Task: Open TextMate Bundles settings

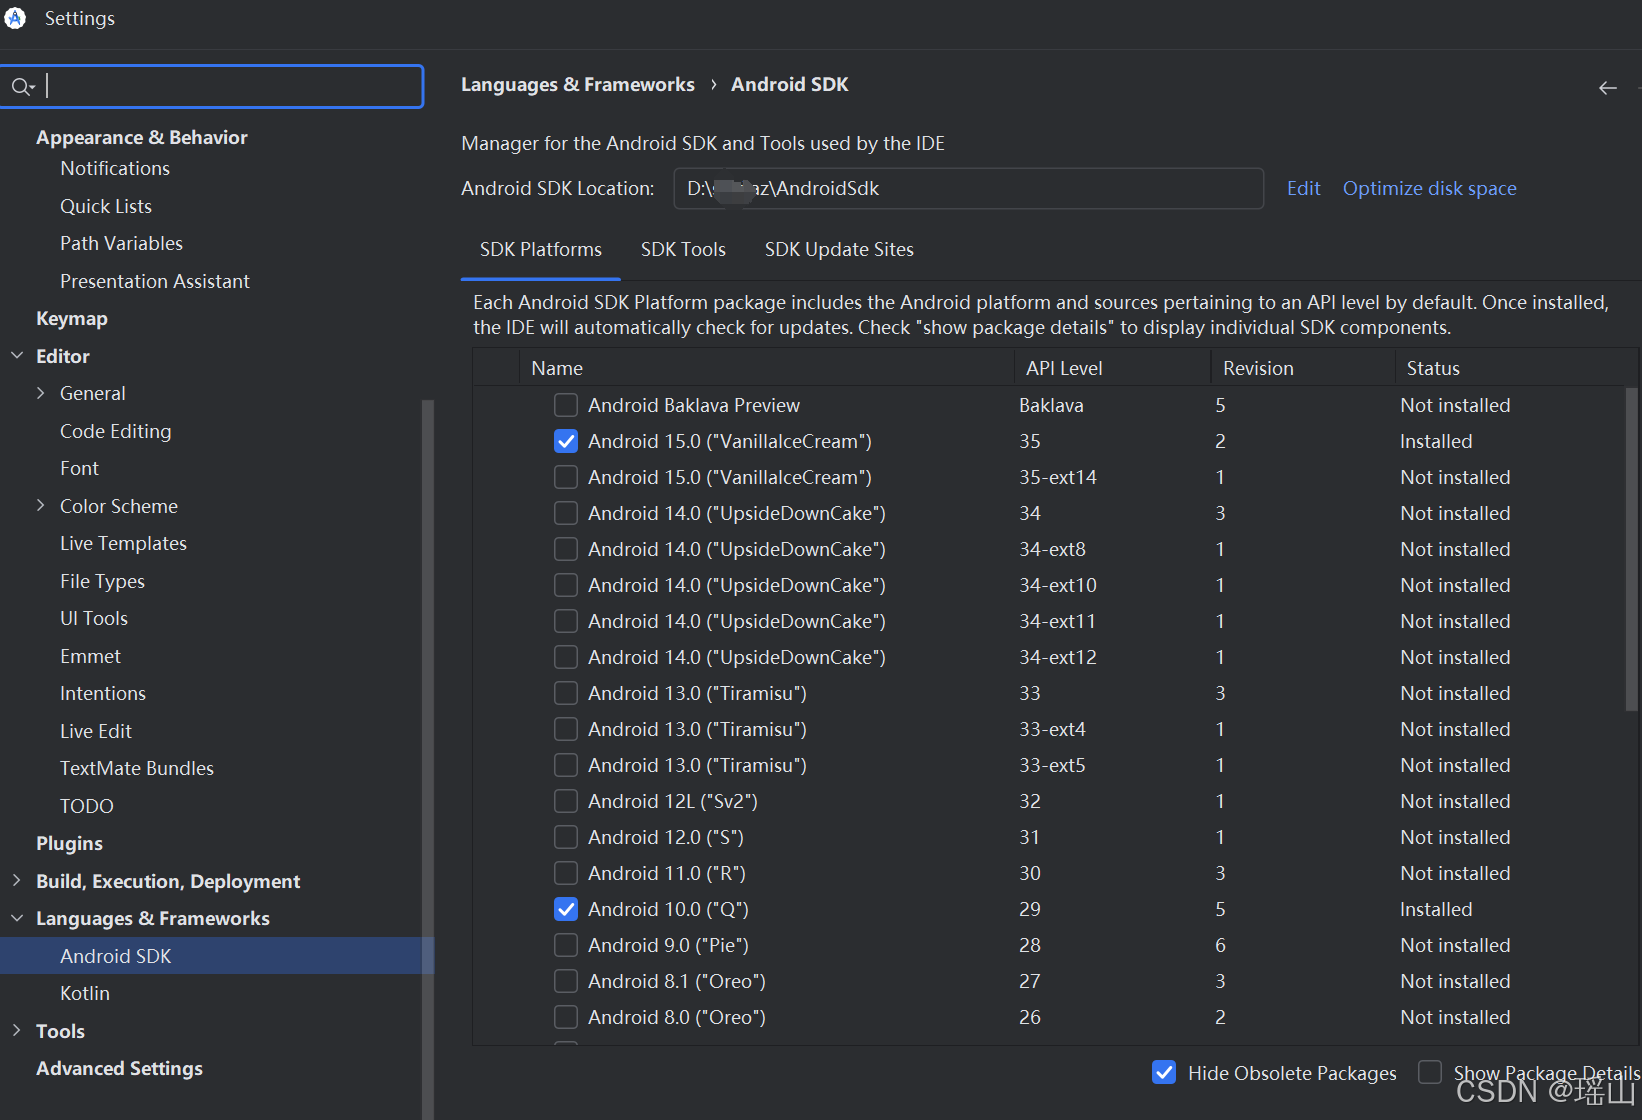Action: [137, 768]
